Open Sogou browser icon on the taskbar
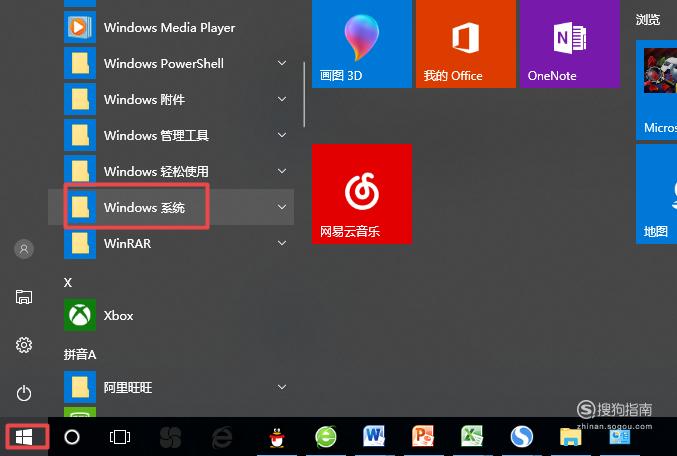This screenshot has width=677, height=456. point(521,437)
